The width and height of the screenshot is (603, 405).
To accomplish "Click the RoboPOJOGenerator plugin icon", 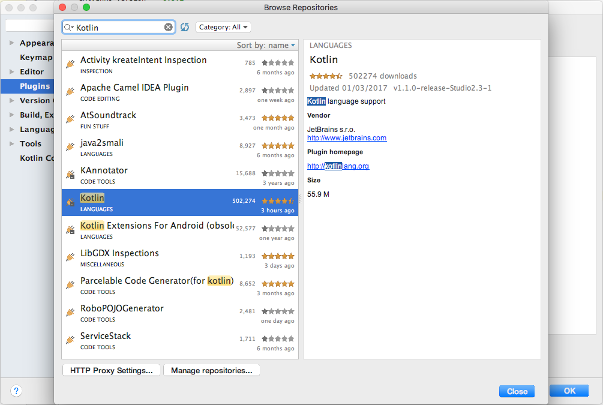I will click(x=70, y=313).
